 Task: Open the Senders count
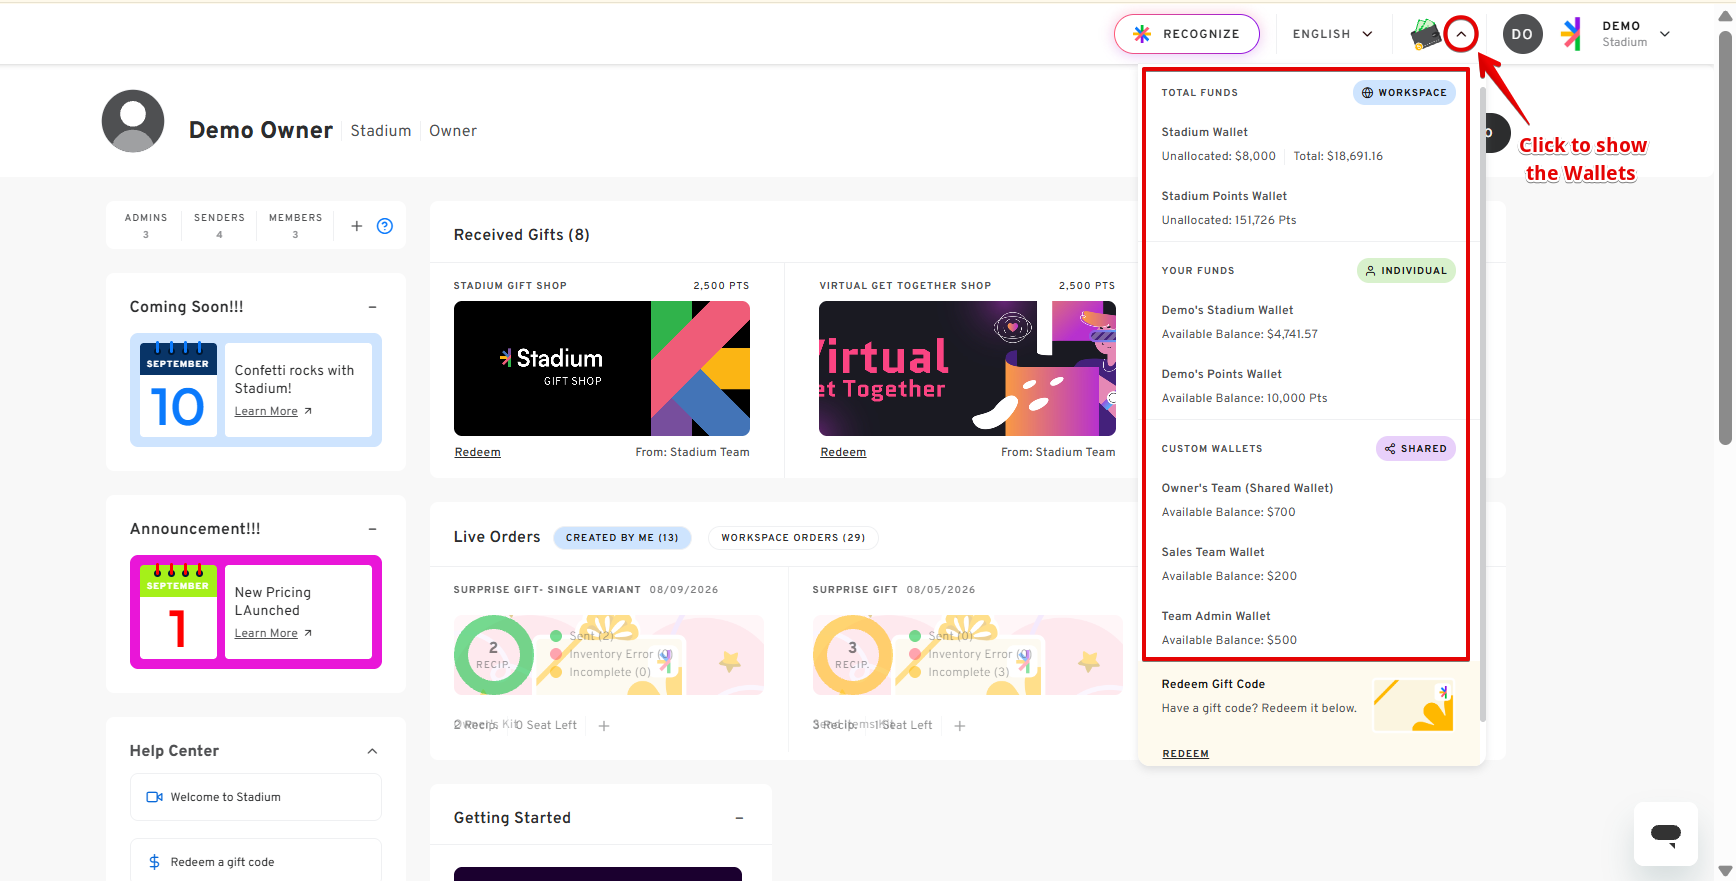coord(219,225)
